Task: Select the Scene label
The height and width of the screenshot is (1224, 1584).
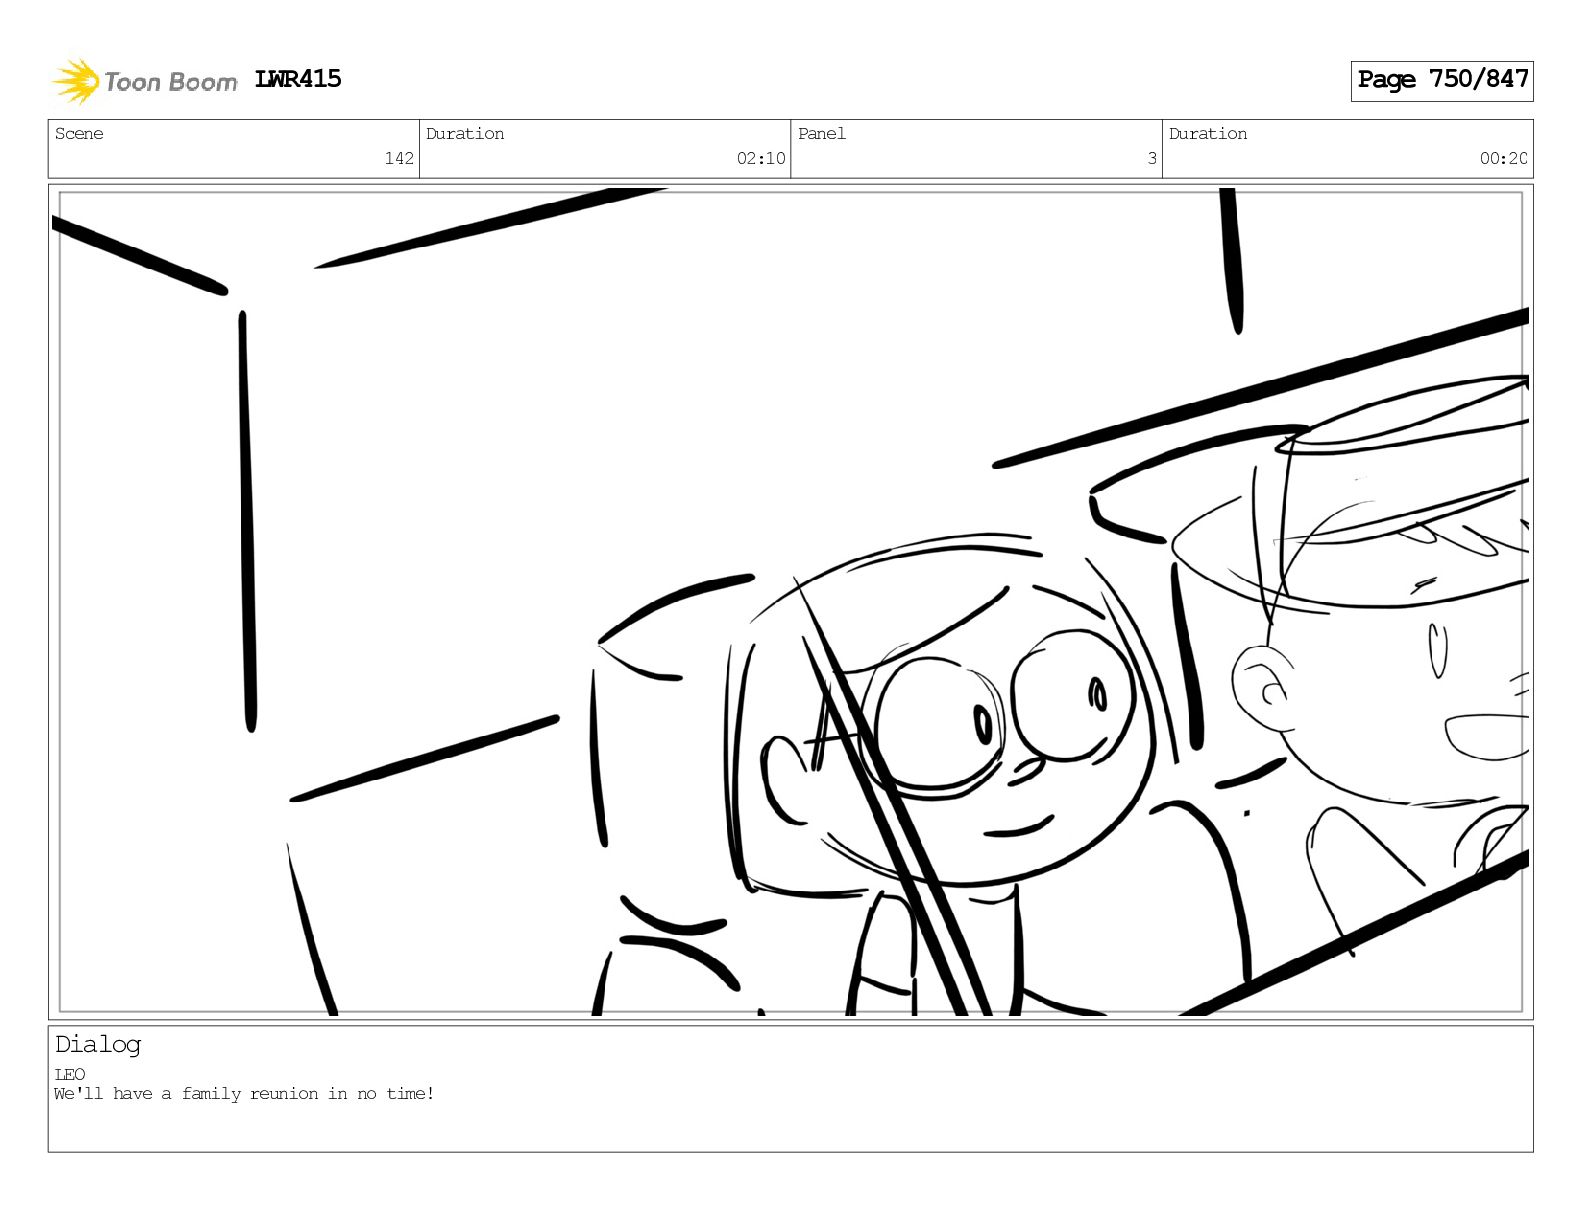Action: click(79, 134)
